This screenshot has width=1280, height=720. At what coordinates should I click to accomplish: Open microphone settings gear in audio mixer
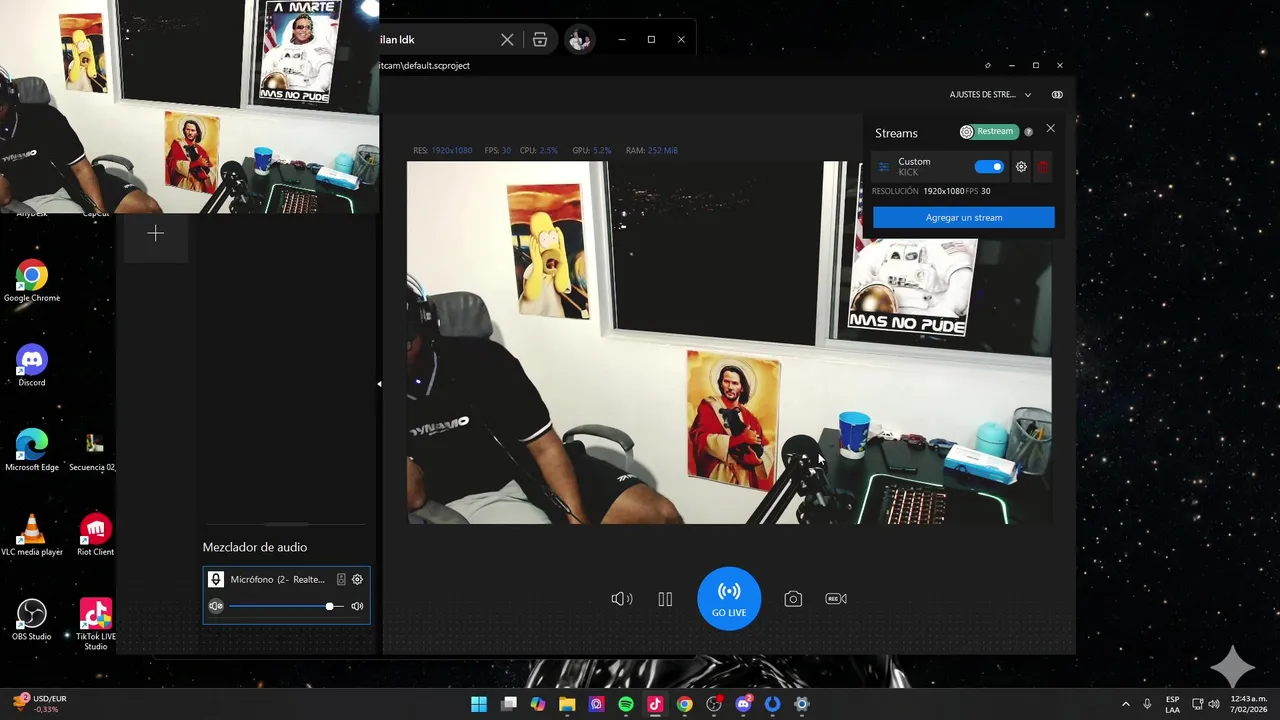(x=357, y=579)
